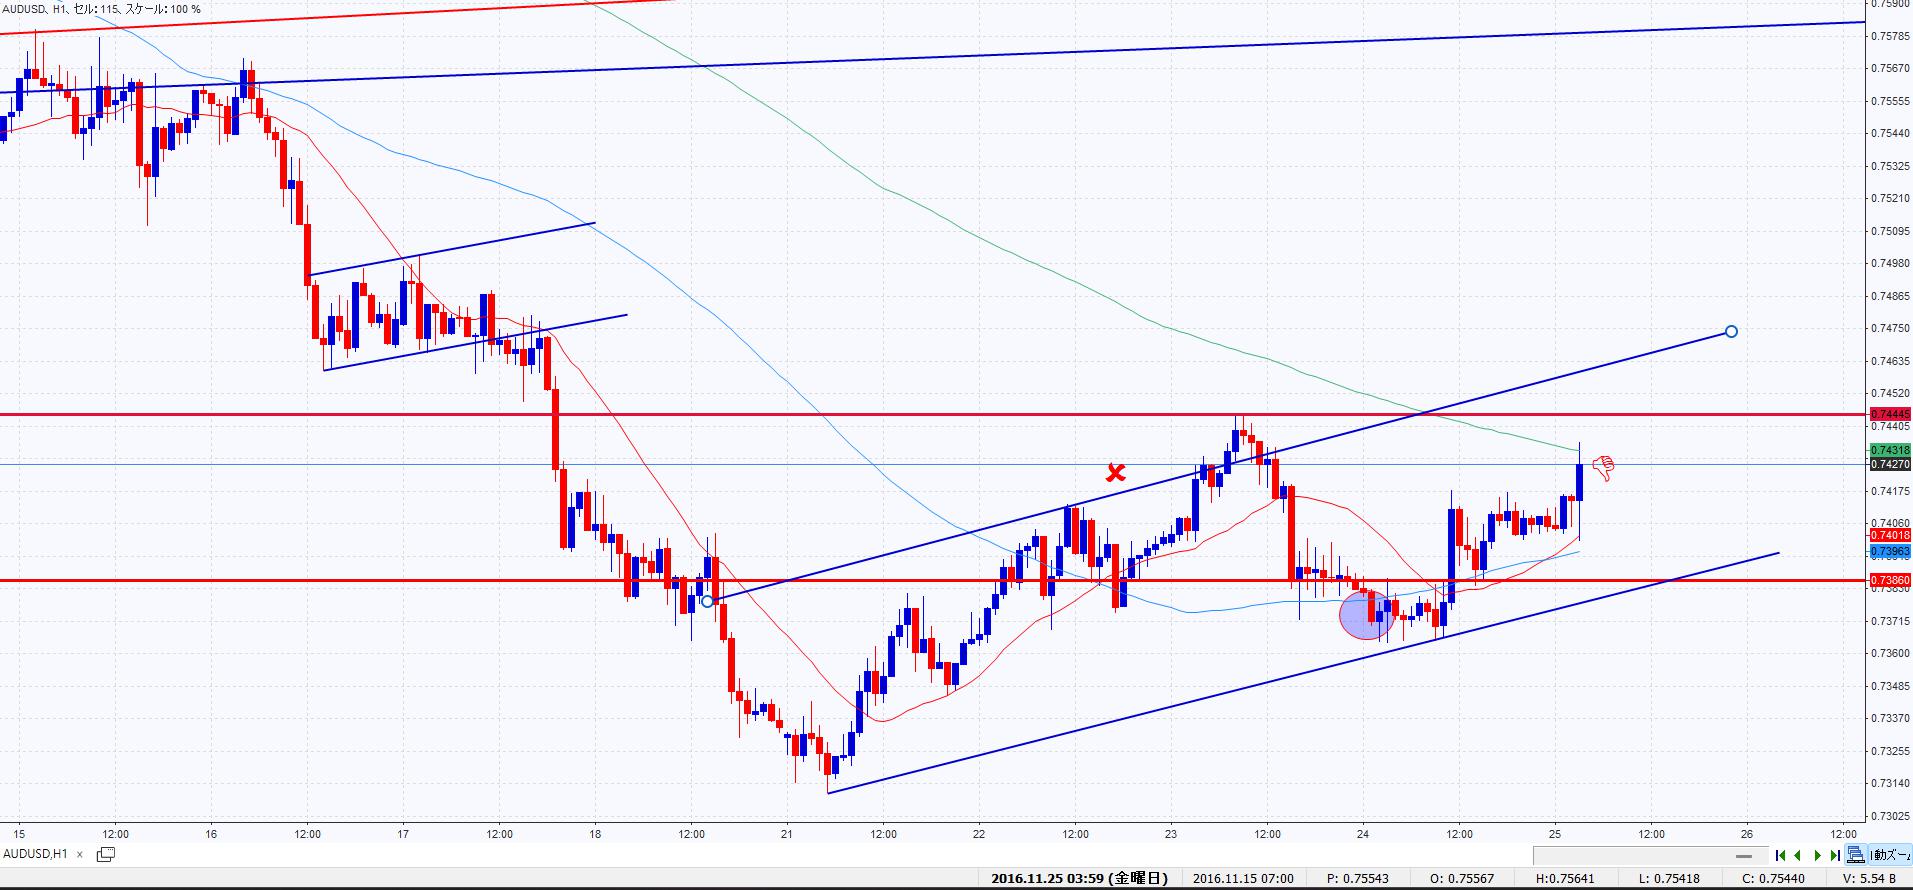The width and height of the screenshot is (1913, 890).
Task: Toggle the auto zoom button
Action: [x=1890, y=855]
